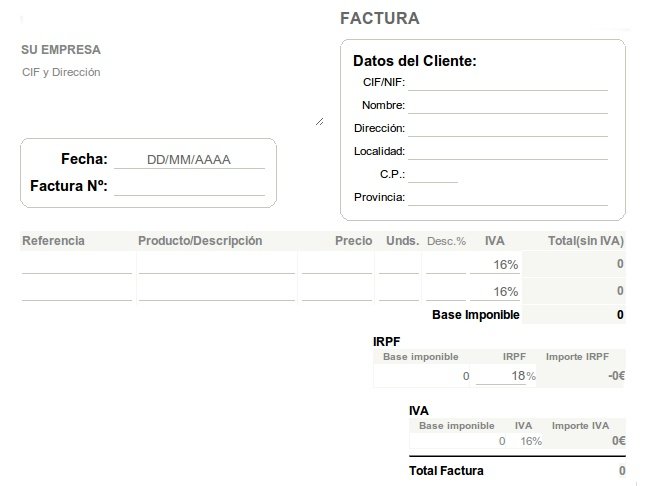The image size is (650, 486).
Task: Select the Localidad input field
Action: coord(507,151)
